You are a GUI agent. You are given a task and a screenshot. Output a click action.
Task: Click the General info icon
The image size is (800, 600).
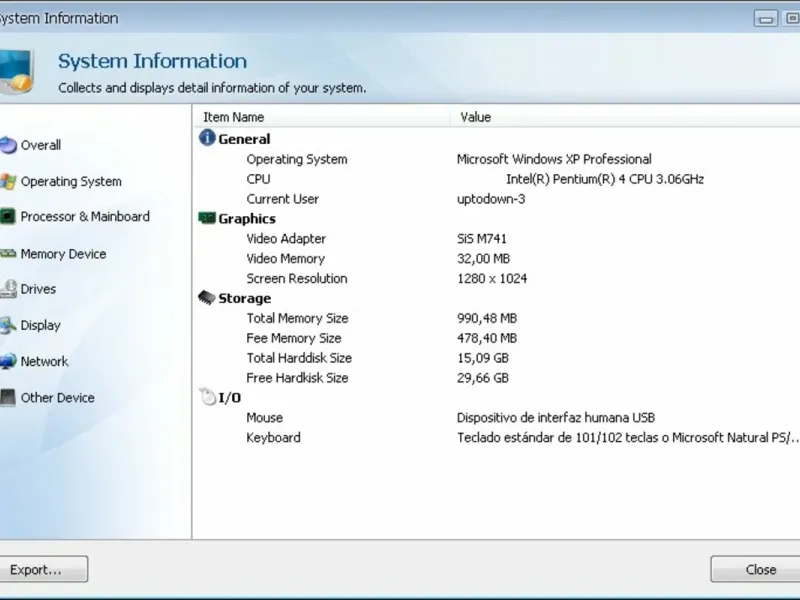207,137
